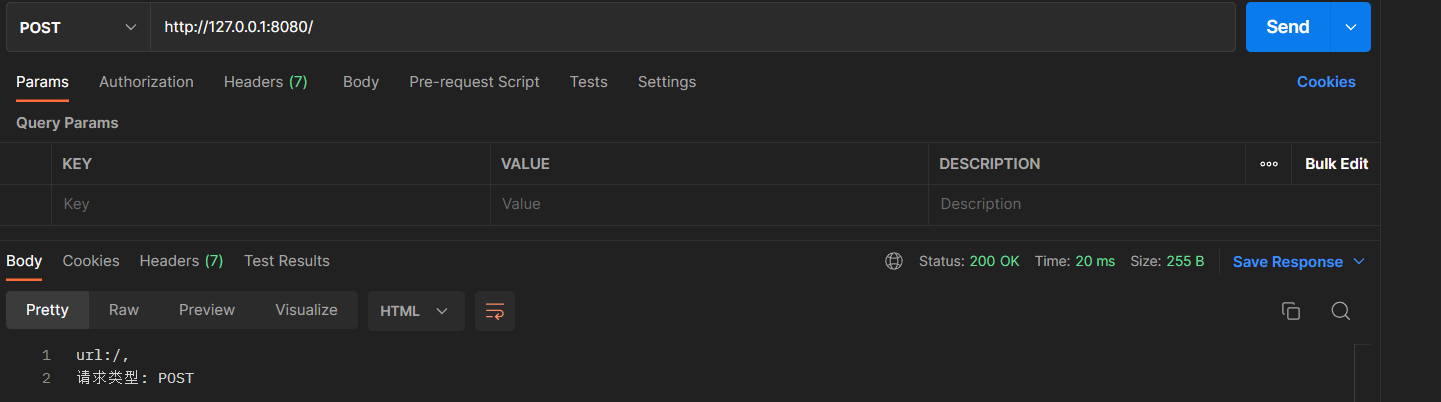Click the query param Key field

270,204
